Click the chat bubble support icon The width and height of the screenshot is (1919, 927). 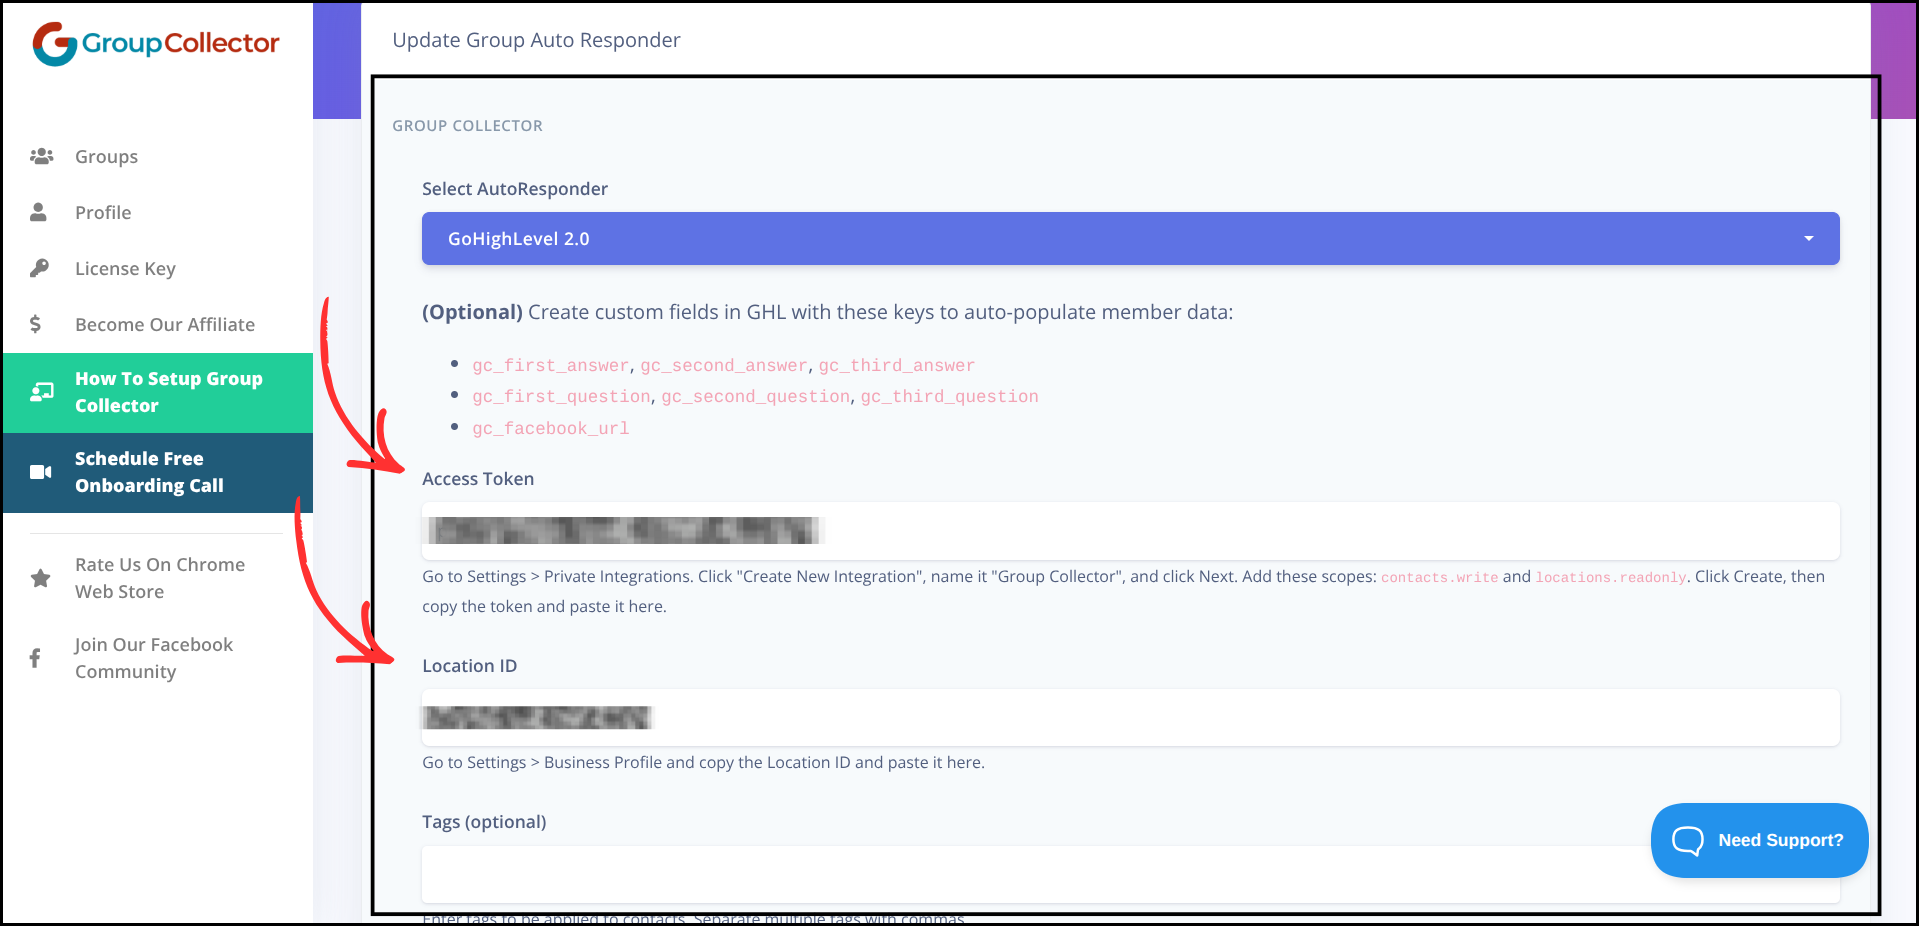tap(1688, 840)
